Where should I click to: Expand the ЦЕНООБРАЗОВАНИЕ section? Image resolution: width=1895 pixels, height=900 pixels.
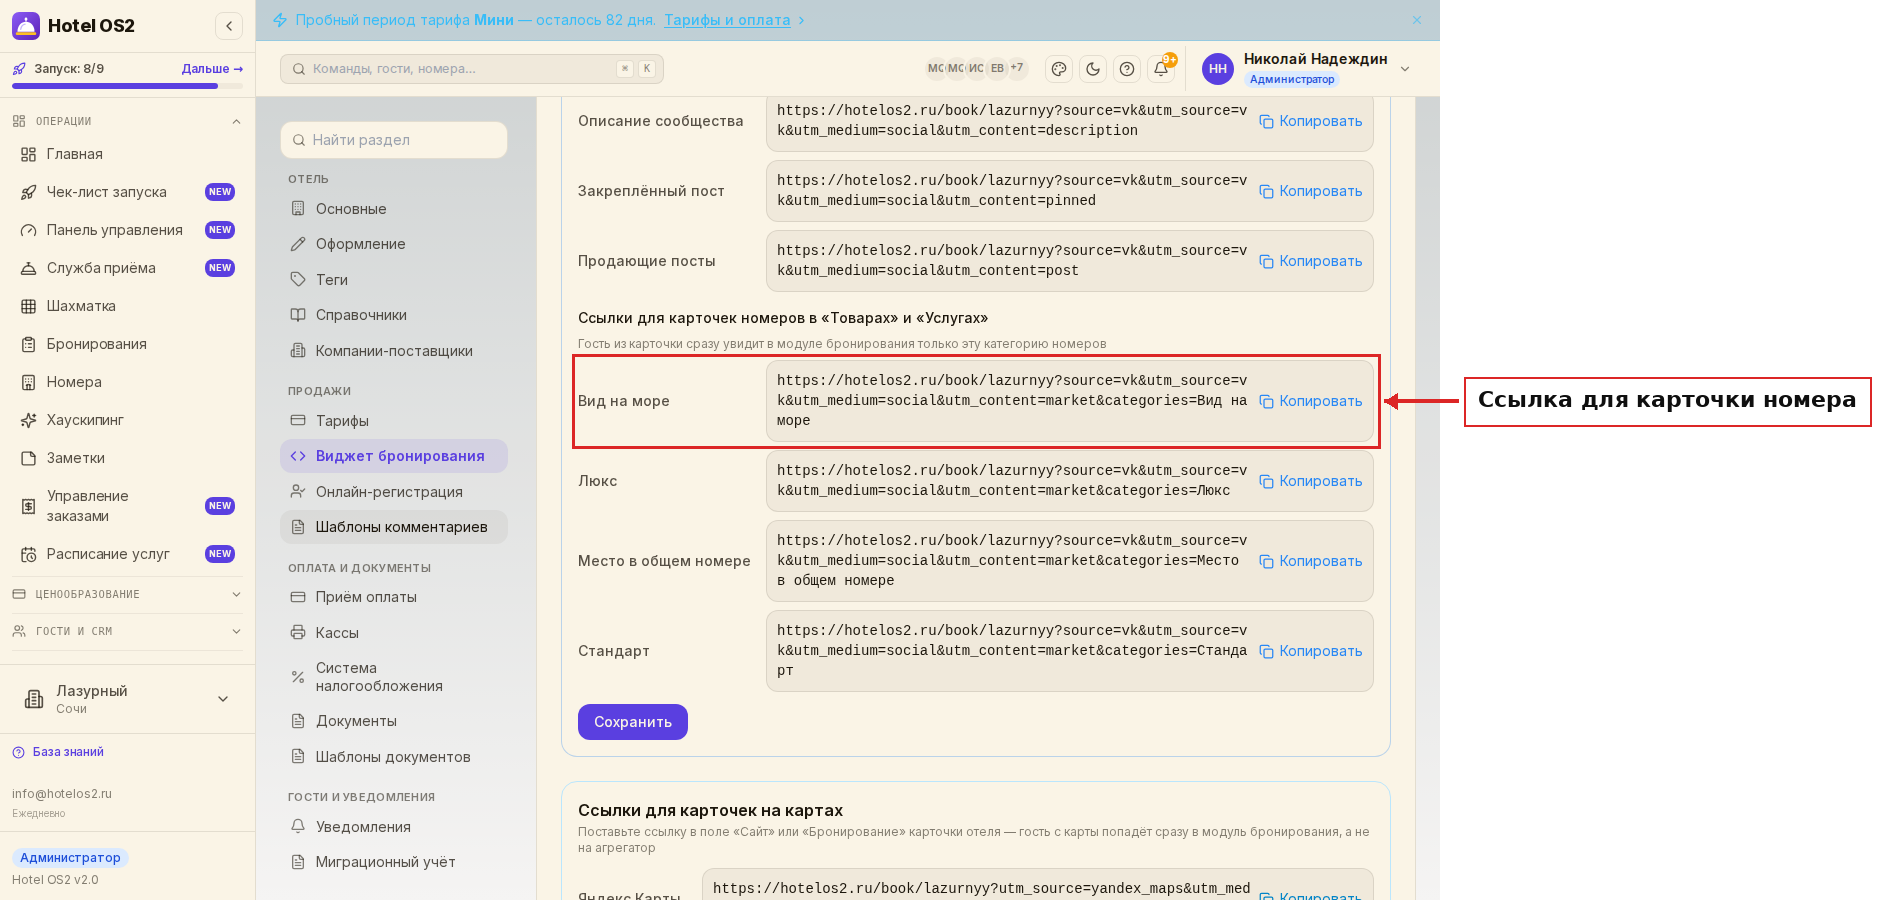click(x=127, y=594)
